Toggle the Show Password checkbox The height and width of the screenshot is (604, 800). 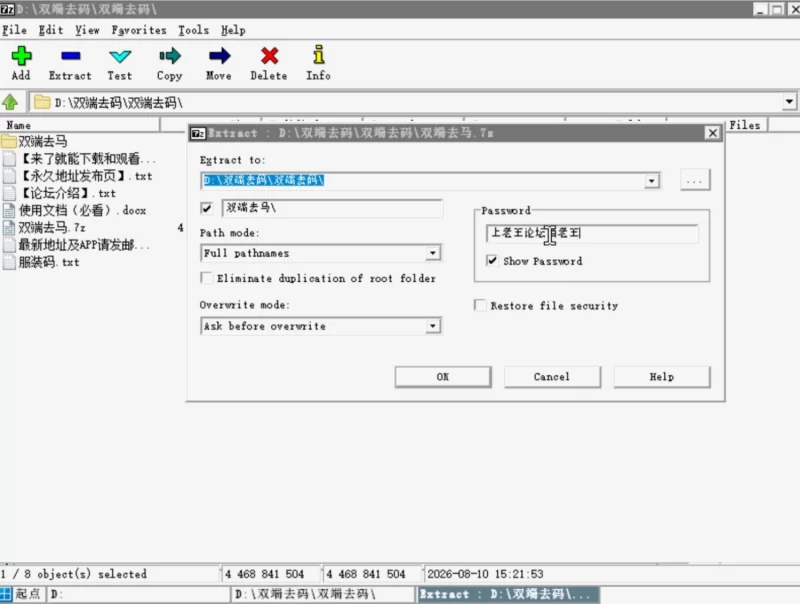pos(492,261)
